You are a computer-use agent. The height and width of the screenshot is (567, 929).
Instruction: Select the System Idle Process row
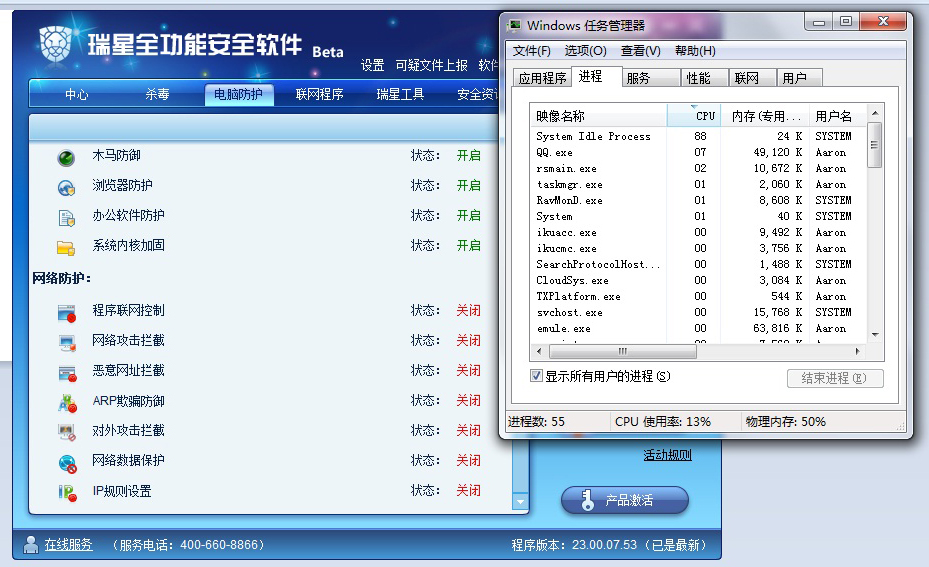pyautogui.click(x=699, y=136)
